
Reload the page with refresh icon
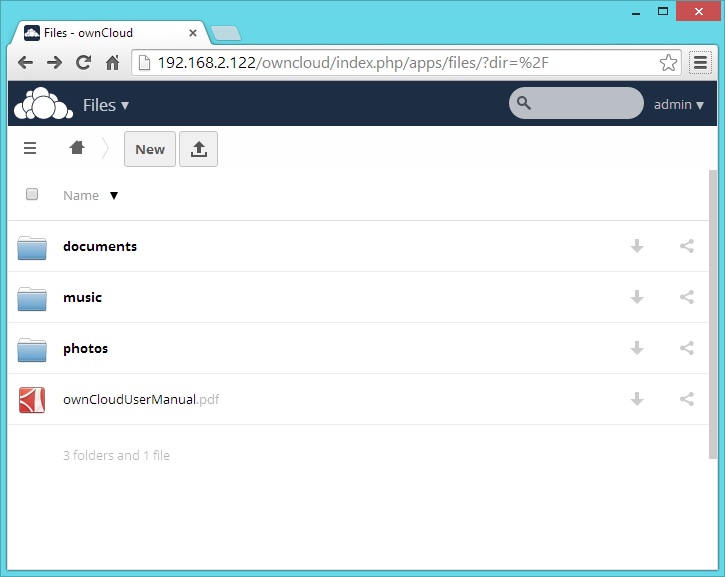coord(84,62)
